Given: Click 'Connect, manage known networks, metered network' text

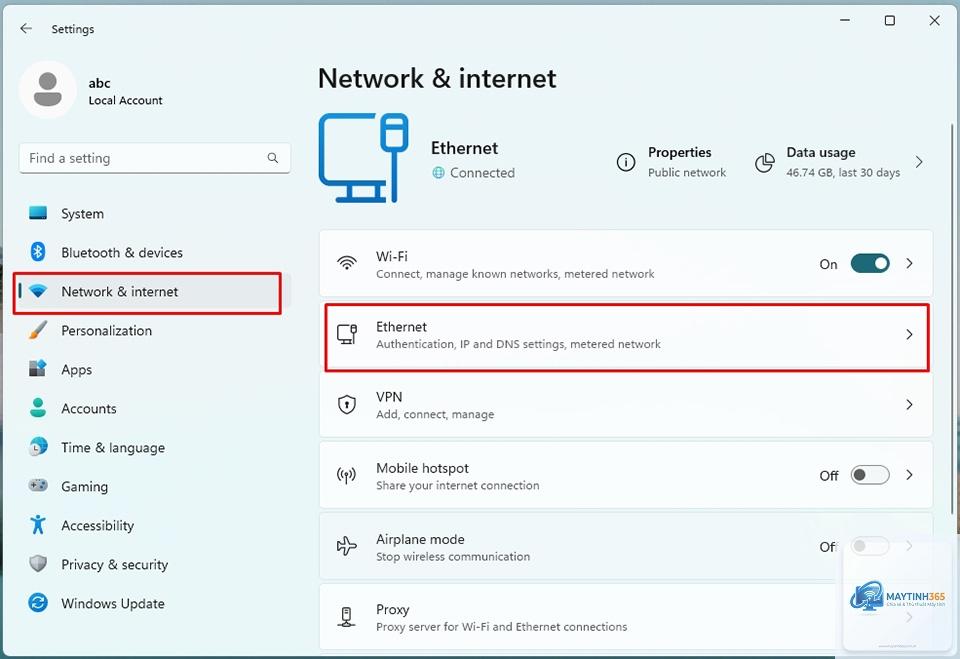Looking at the screenshot, I should coord(515,274).
